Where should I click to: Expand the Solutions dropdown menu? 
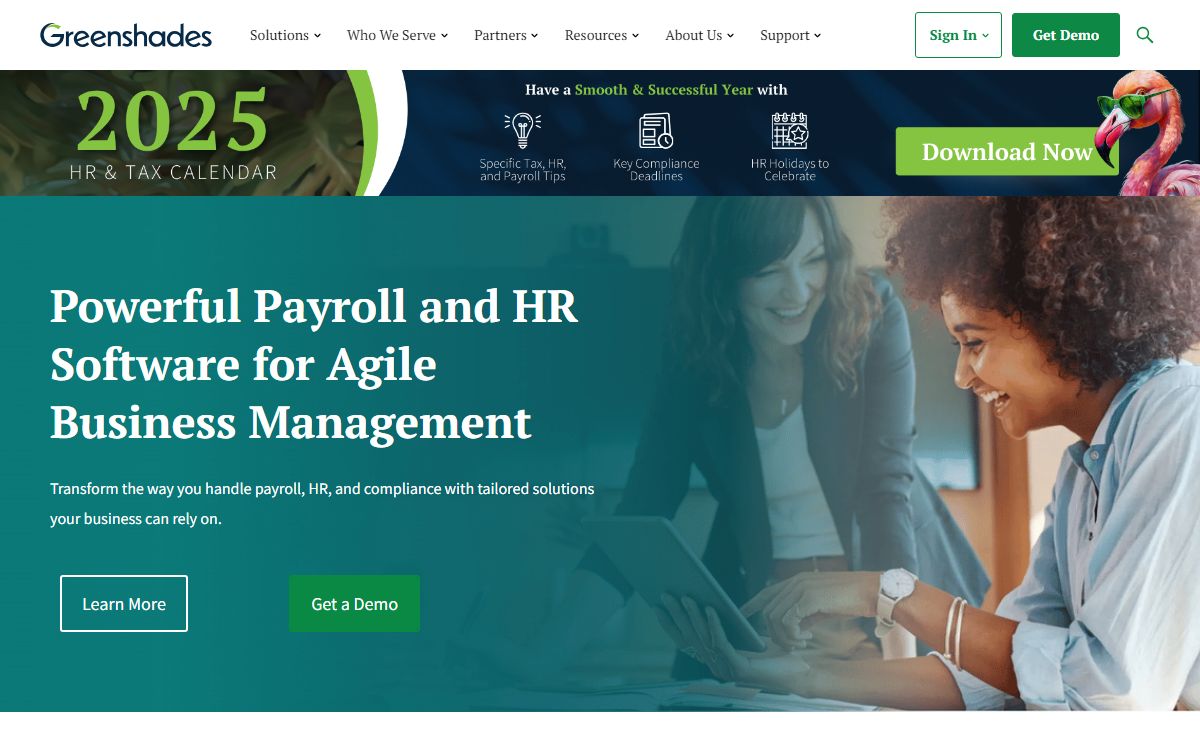click(x=285, y=35)
